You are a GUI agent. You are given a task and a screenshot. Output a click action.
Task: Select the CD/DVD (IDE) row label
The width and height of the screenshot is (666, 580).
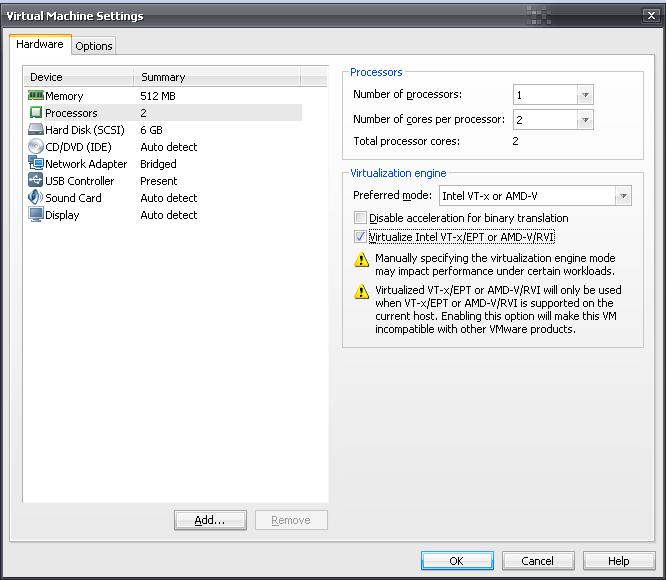coord(79,147)
